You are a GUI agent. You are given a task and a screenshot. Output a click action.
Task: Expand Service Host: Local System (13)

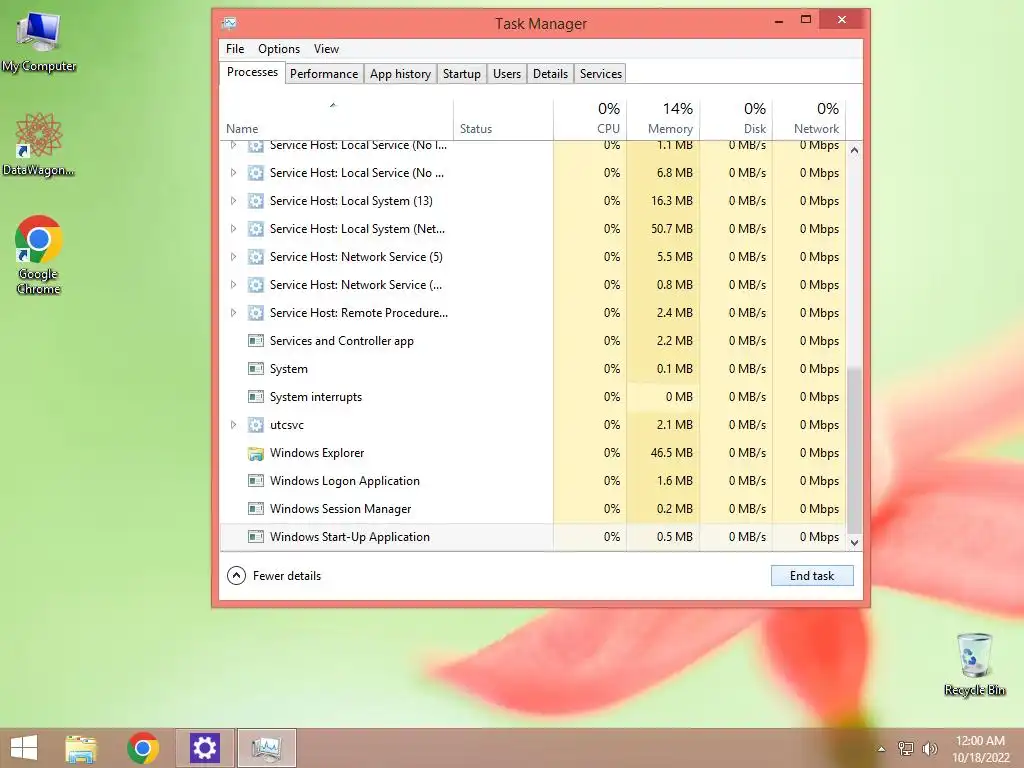[x=233, y=201]
